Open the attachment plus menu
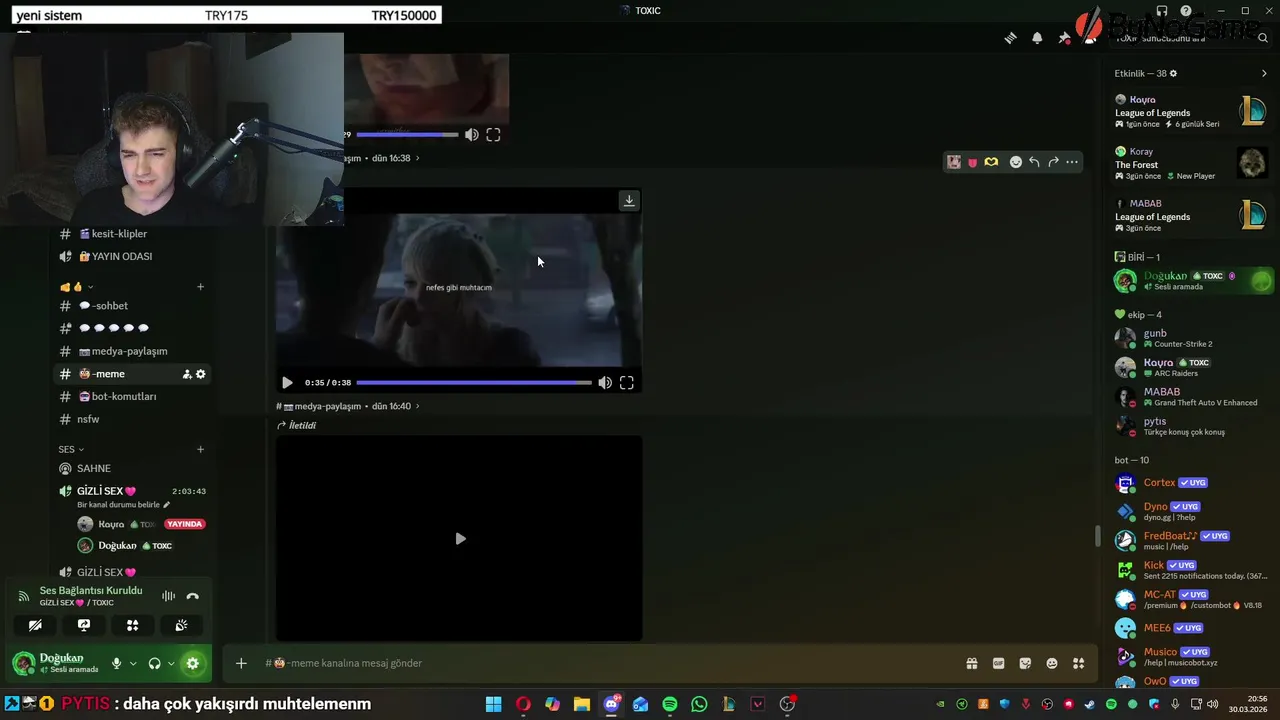 point(241,663)
